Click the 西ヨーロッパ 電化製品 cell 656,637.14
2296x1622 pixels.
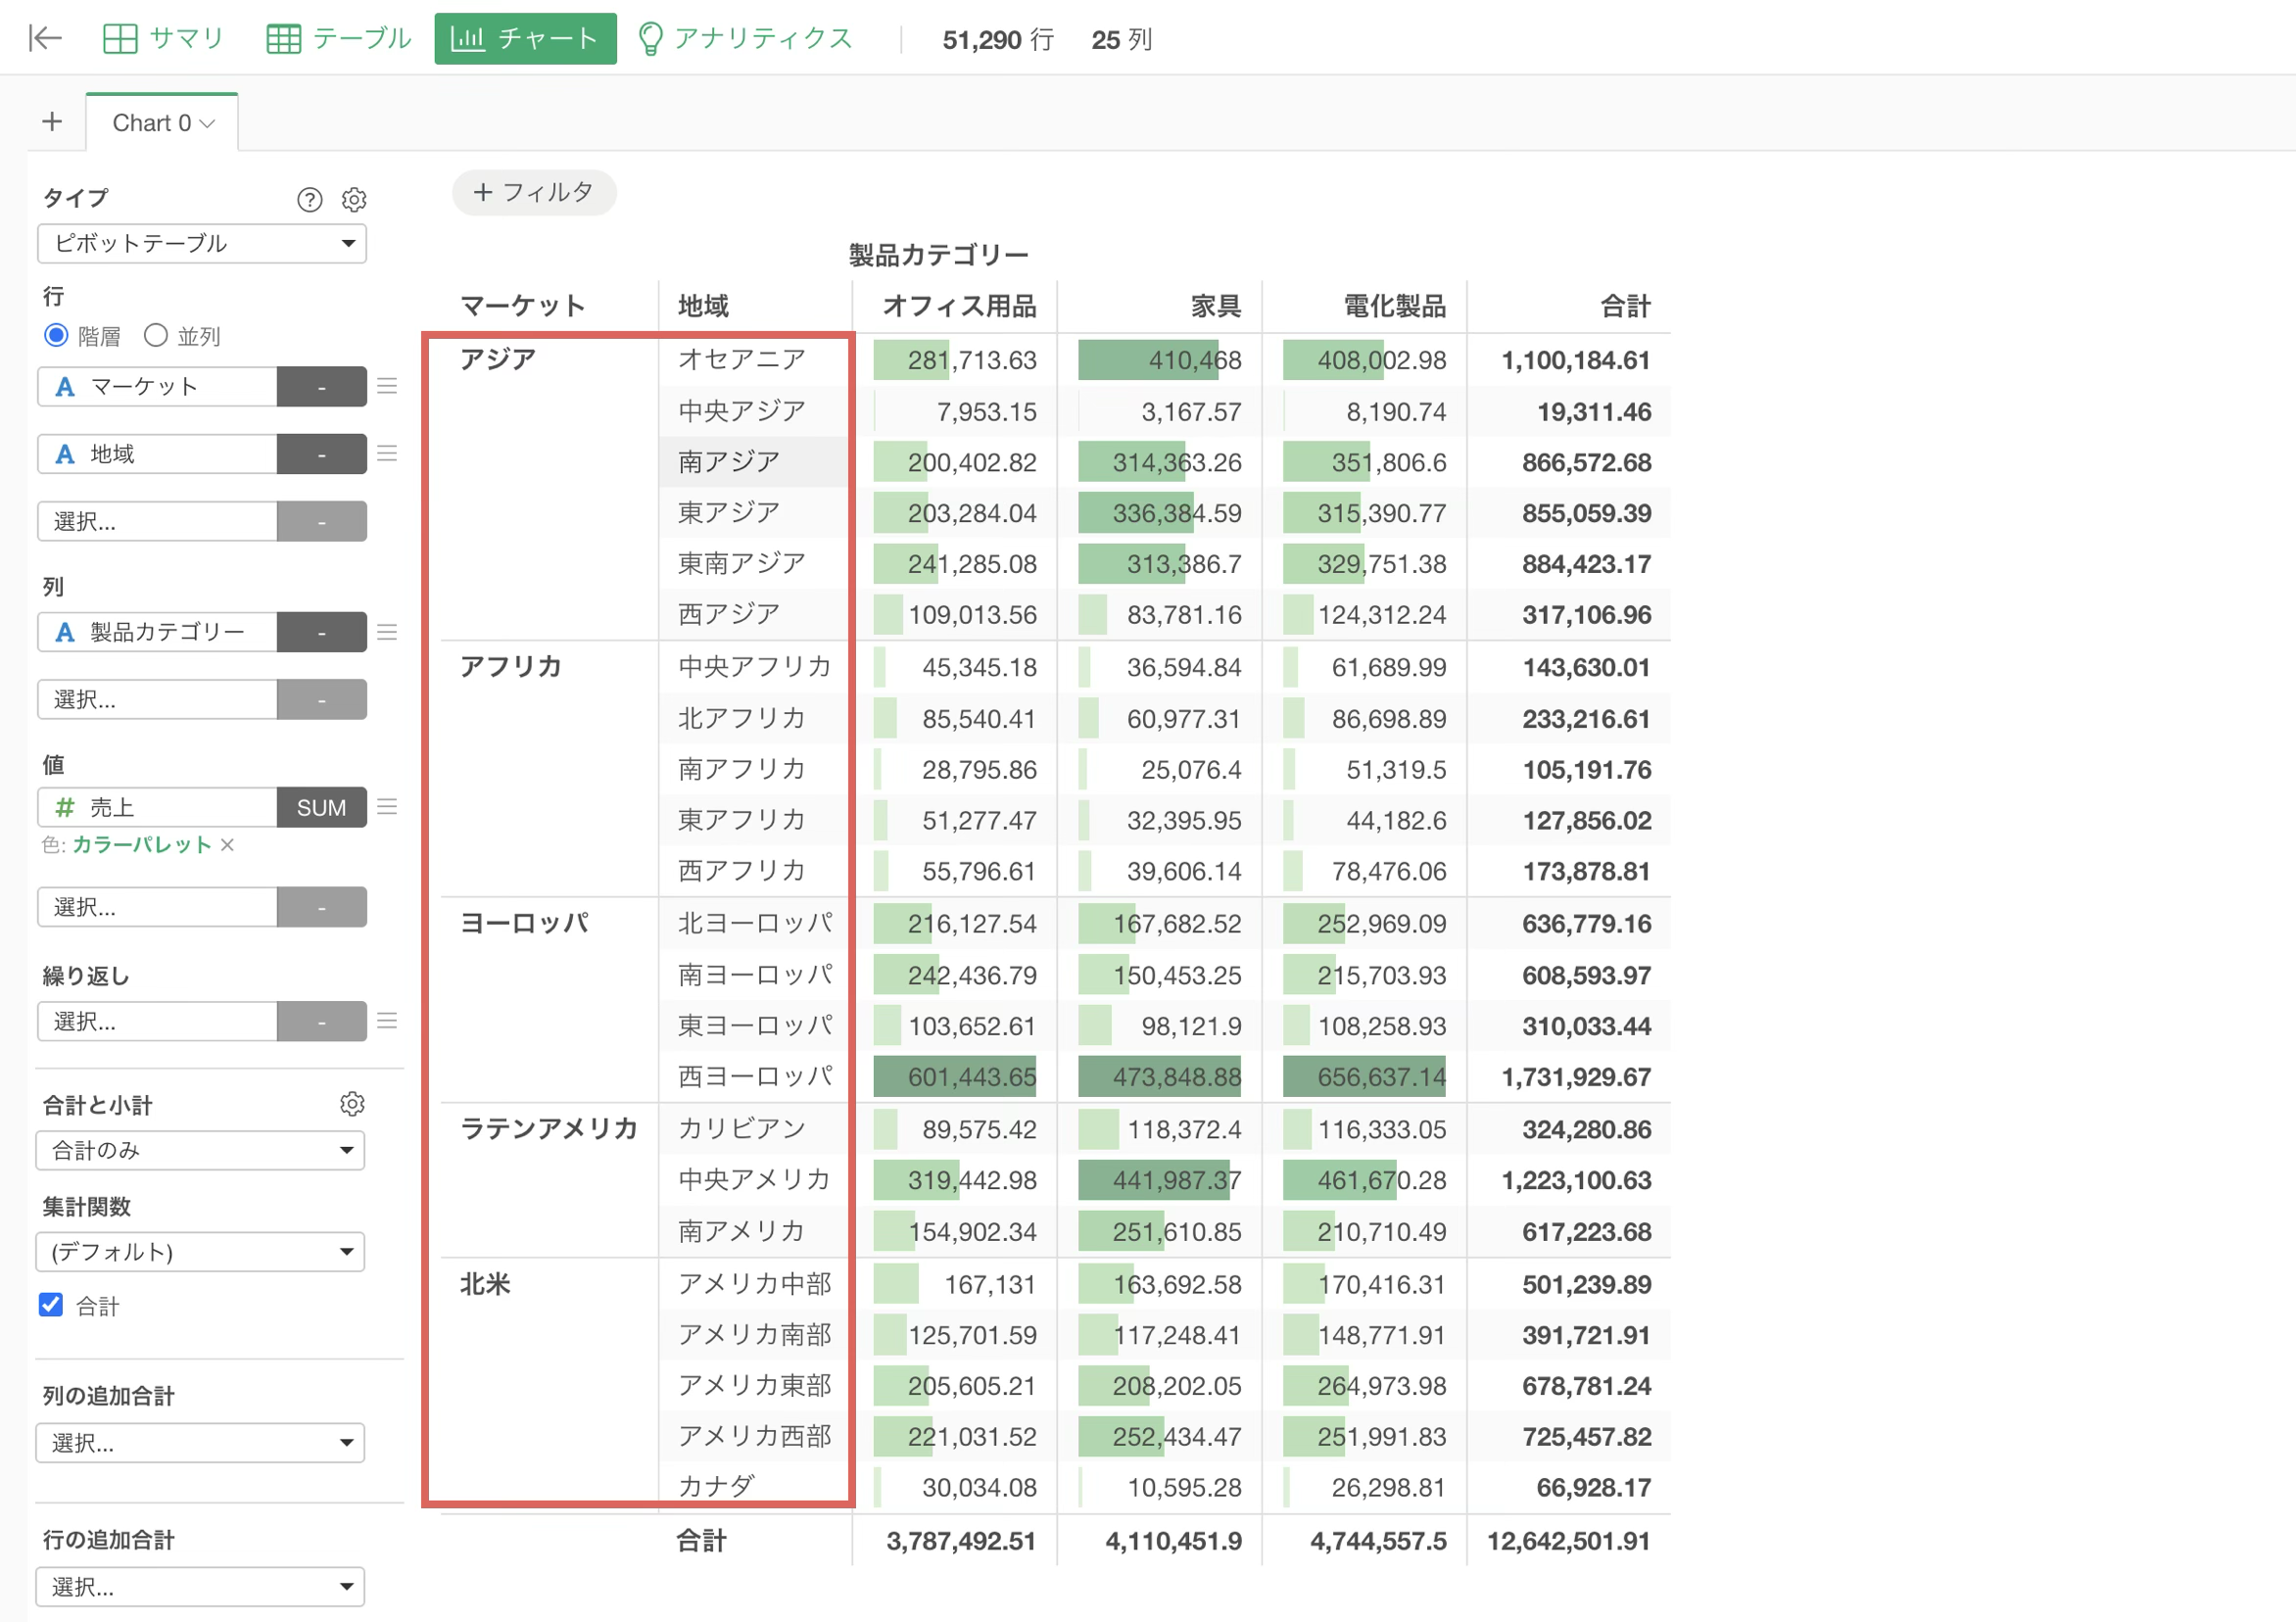[1366, 1076]
